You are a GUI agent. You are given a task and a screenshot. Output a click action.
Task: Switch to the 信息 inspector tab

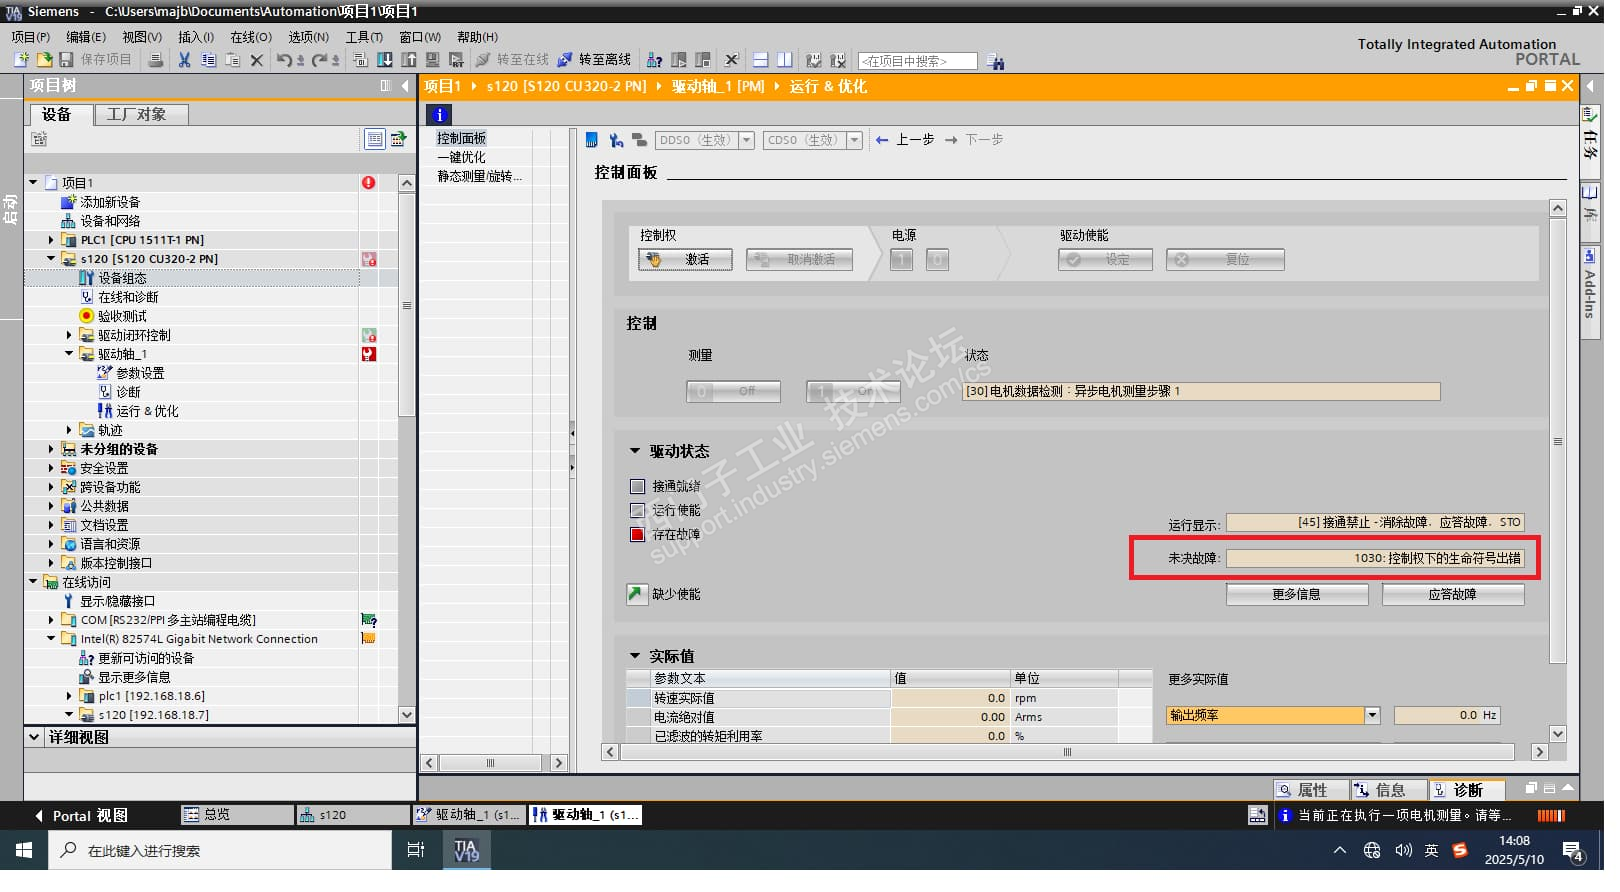1389,790
